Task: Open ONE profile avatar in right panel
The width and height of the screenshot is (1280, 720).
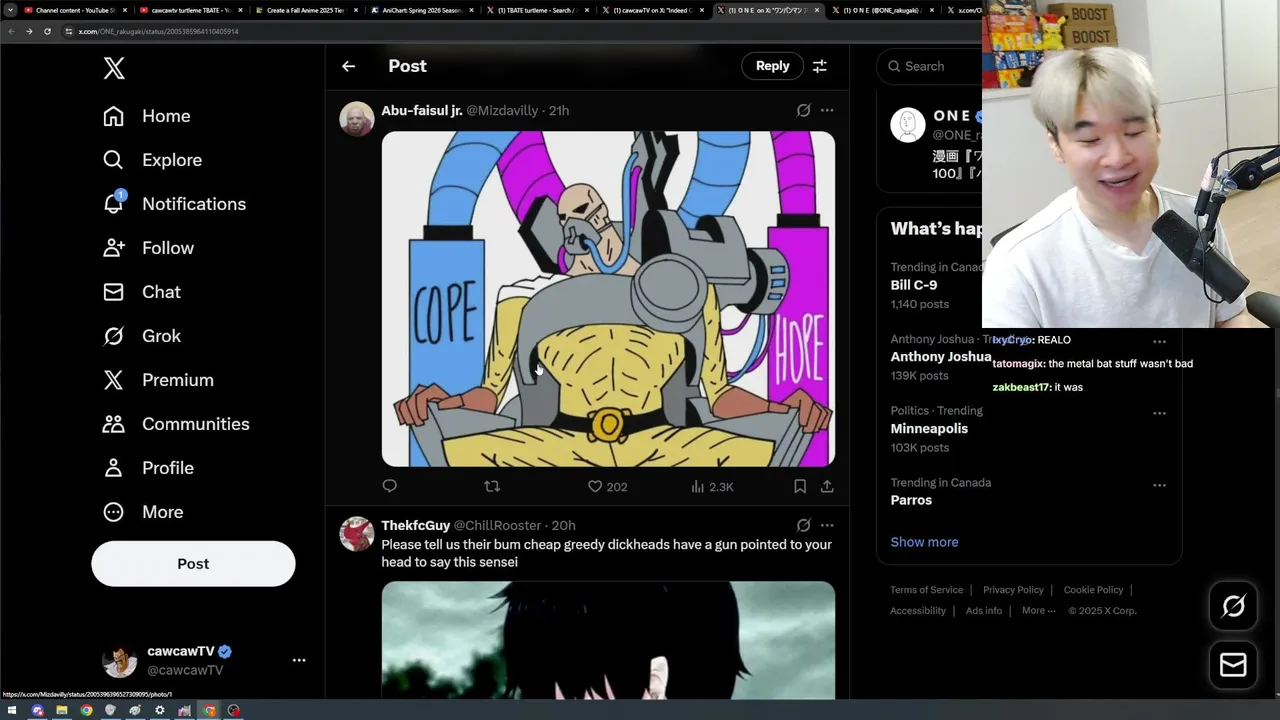Action: [x=908, y=126]
